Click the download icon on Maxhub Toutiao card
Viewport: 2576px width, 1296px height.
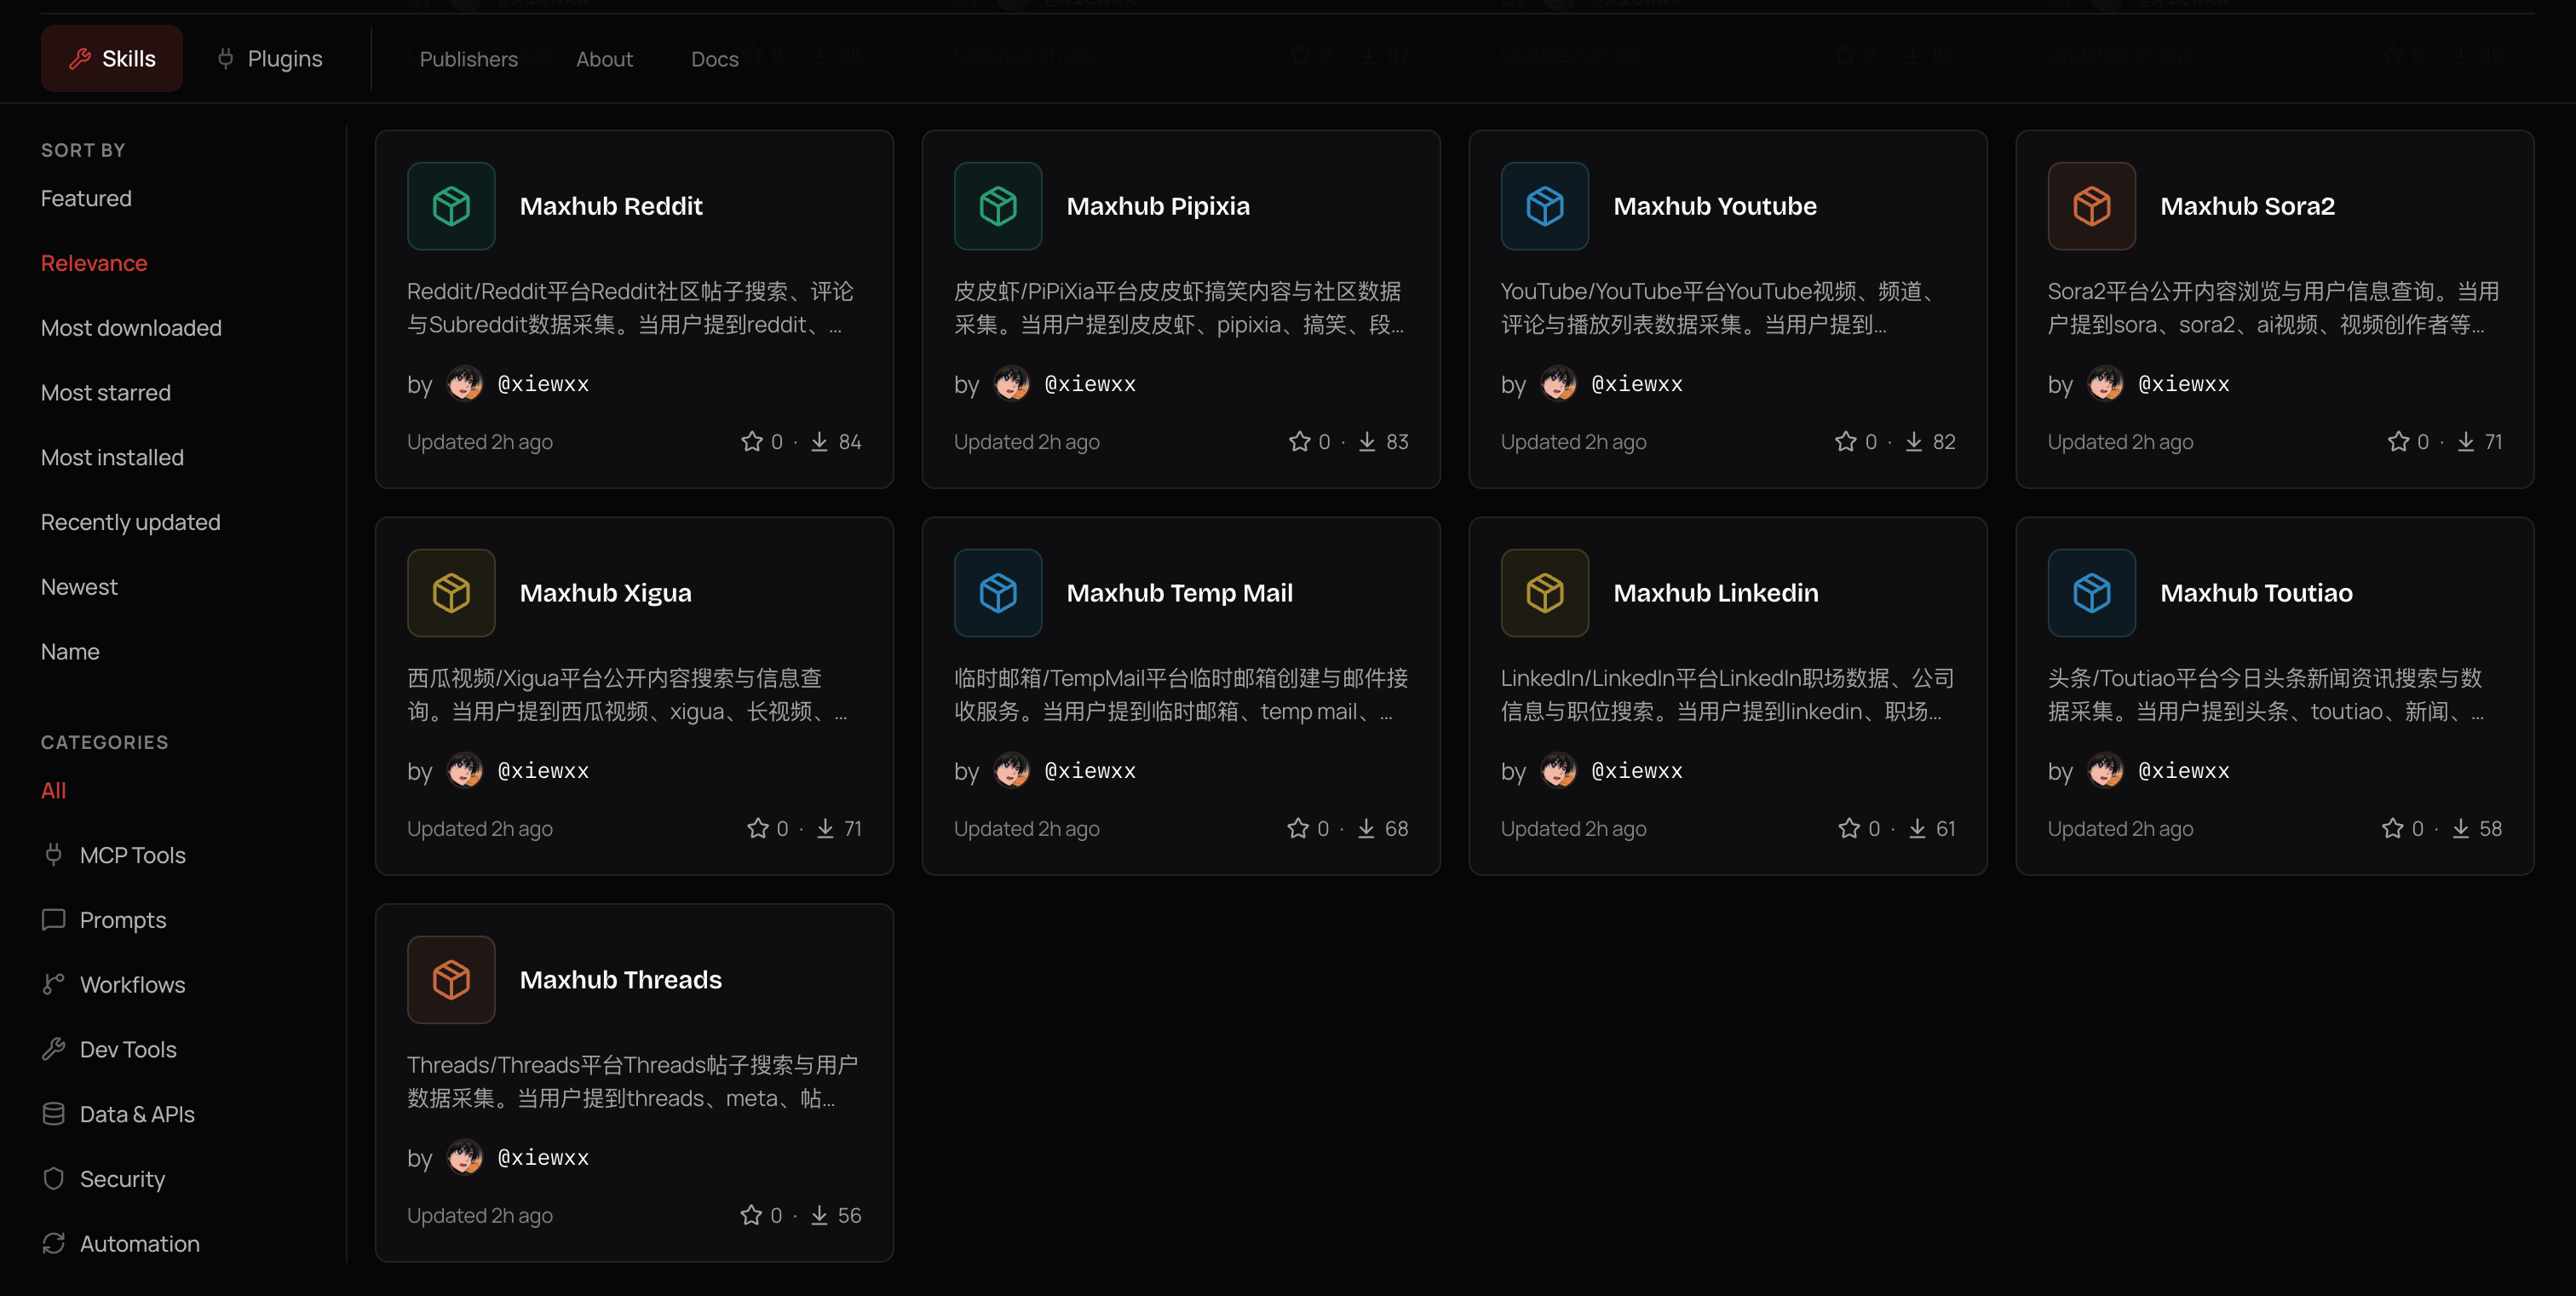(x=2461, y=828)
